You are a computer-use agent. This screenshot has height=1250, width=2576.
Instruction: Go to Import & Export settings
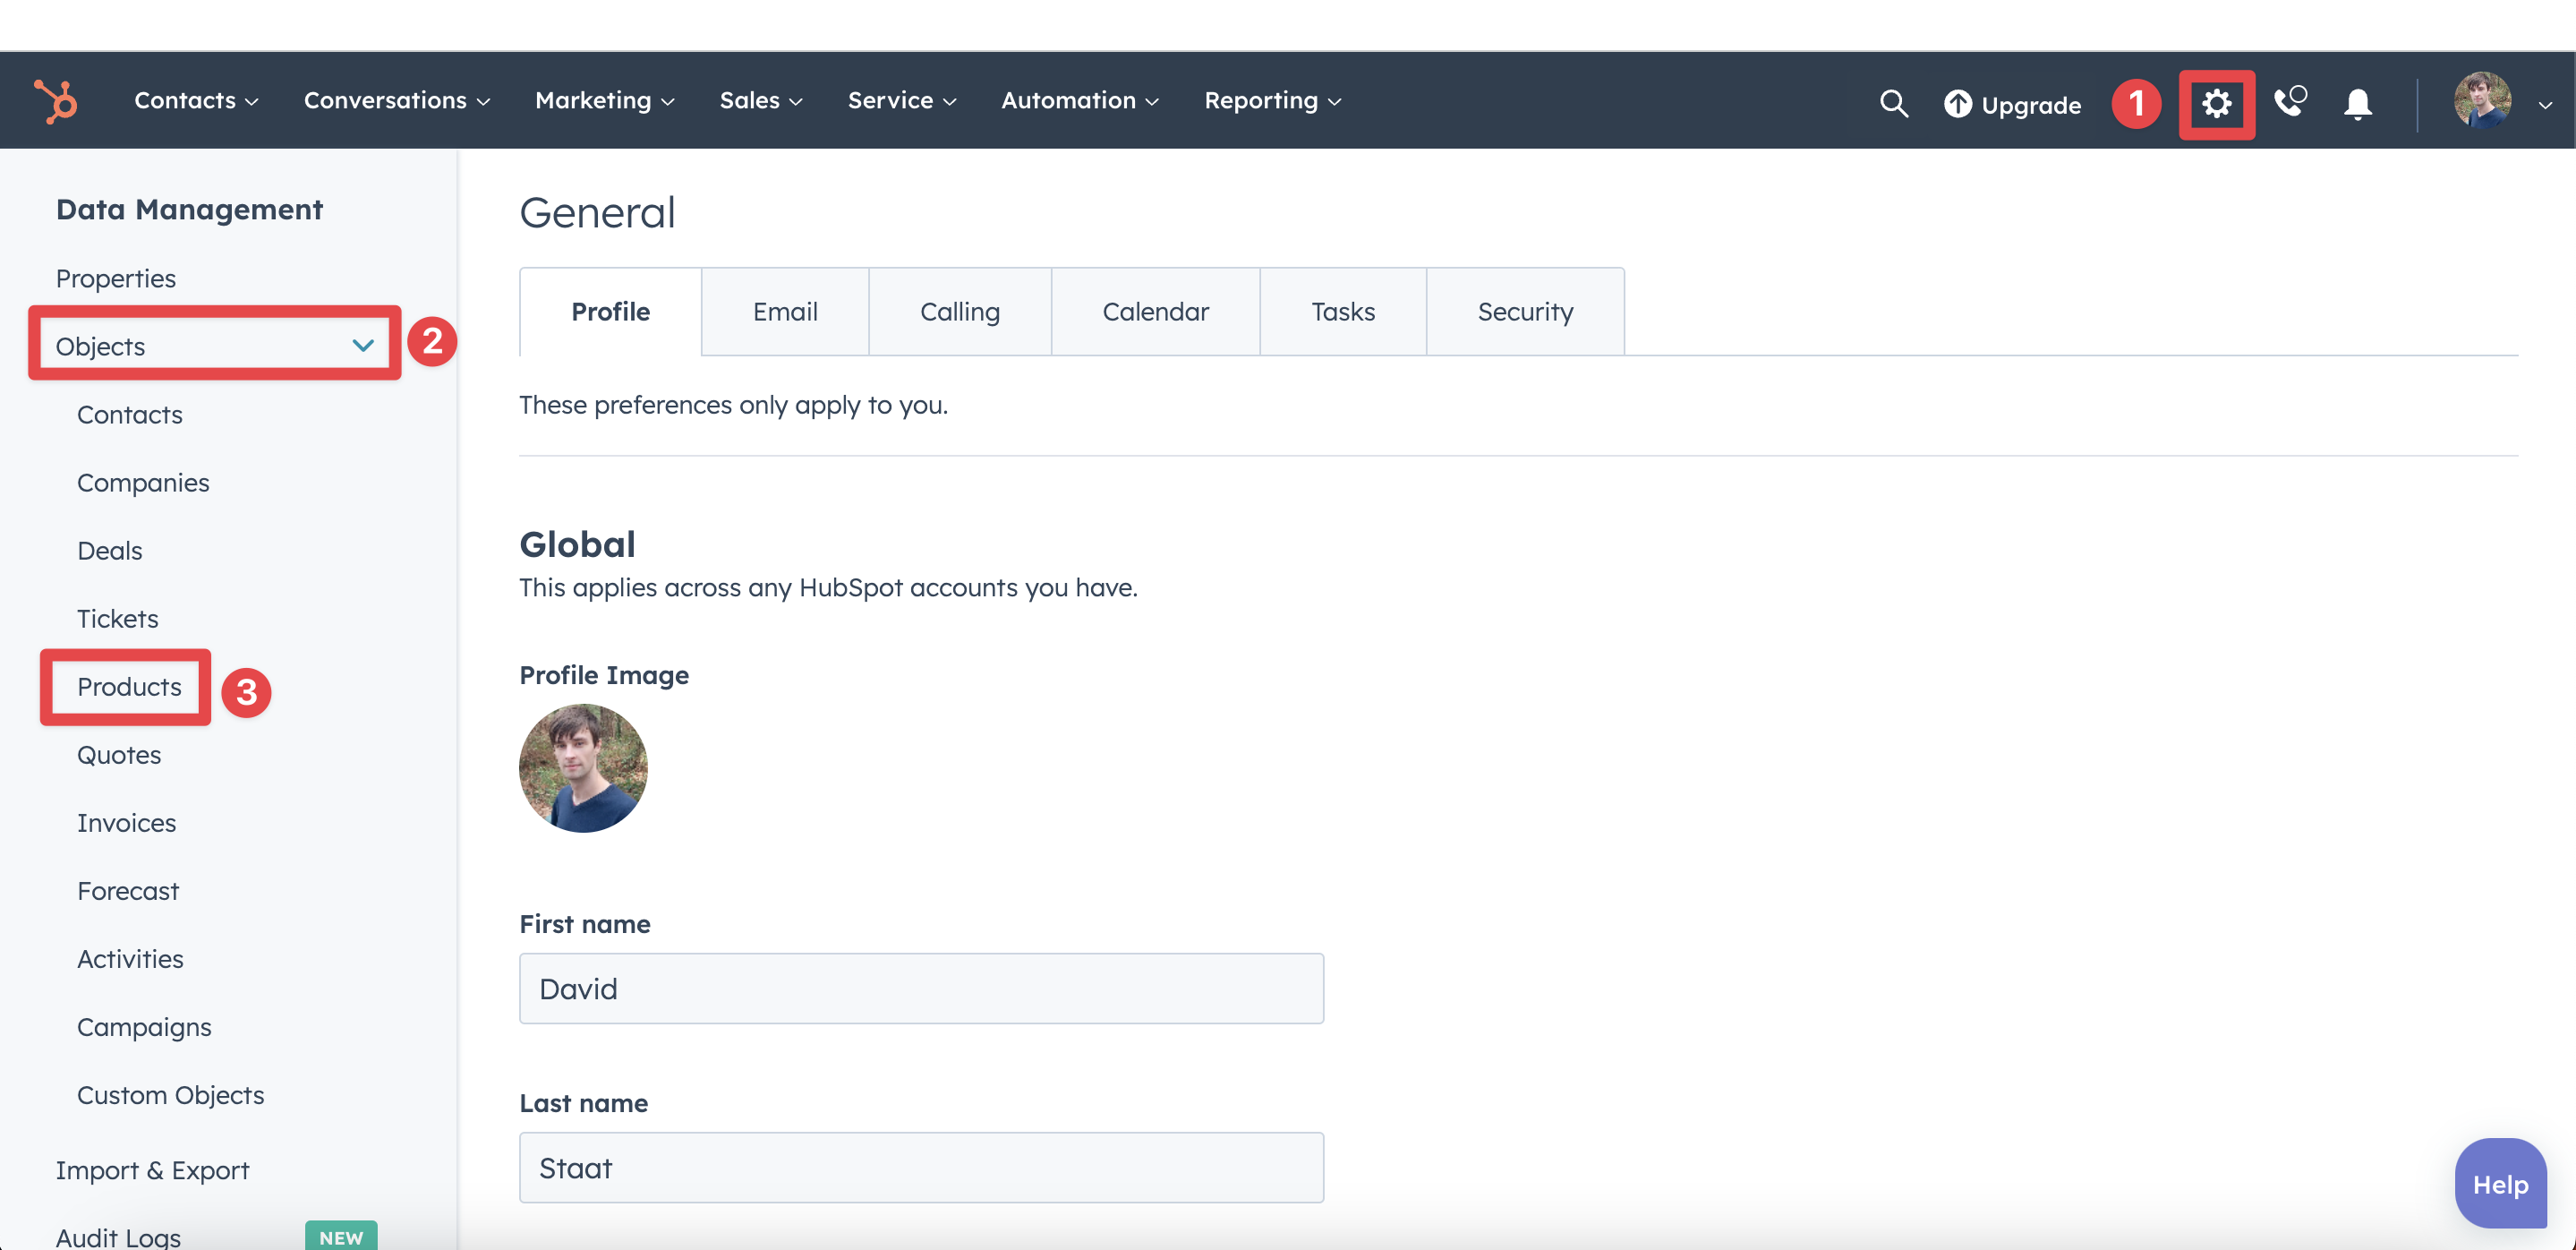click(x=152, y=1169)
